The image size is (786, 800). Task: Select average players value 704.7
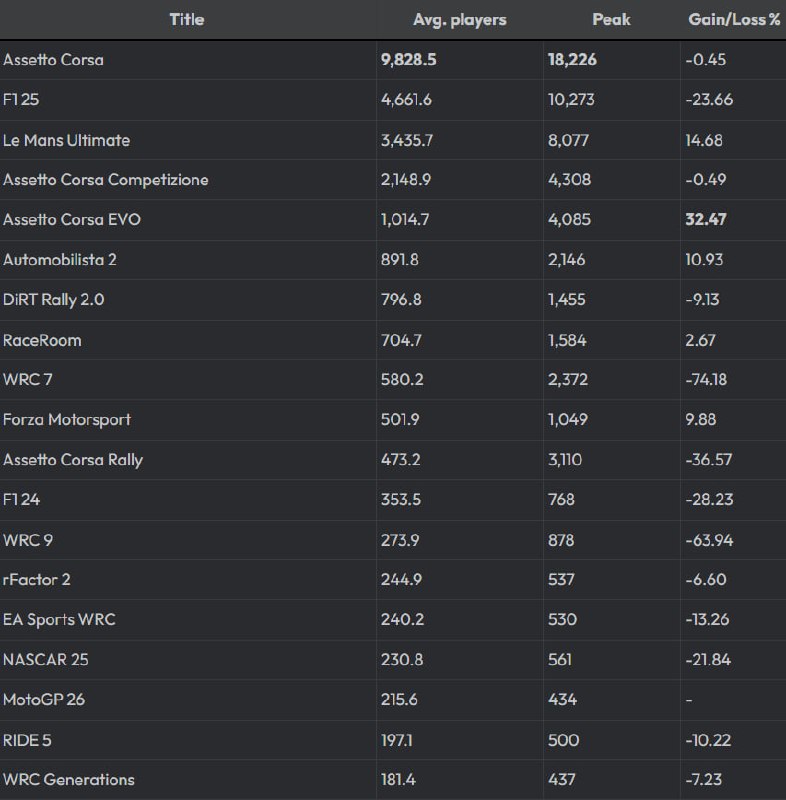pyautogui.click(x=401, y=340)
